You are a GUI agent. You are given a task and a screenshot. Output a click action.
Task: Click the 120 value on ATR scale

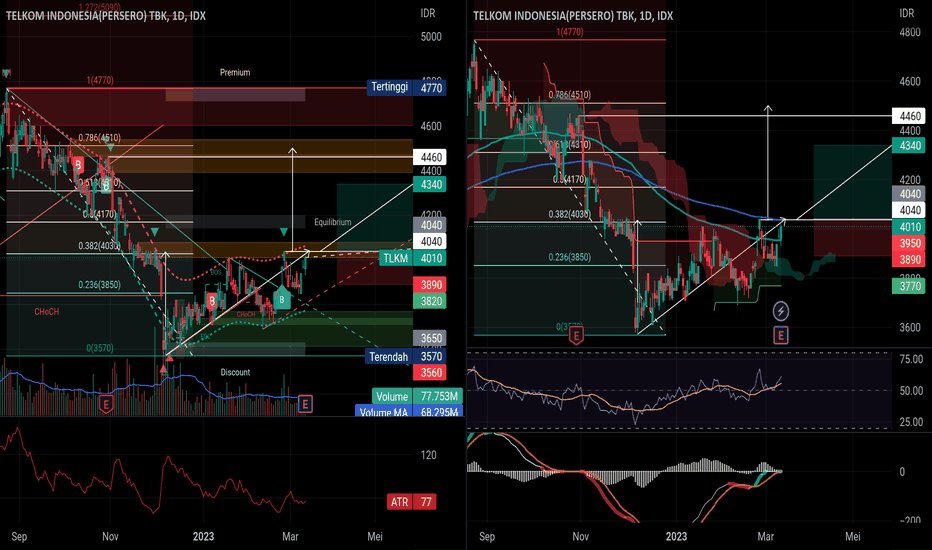(429, 455)
